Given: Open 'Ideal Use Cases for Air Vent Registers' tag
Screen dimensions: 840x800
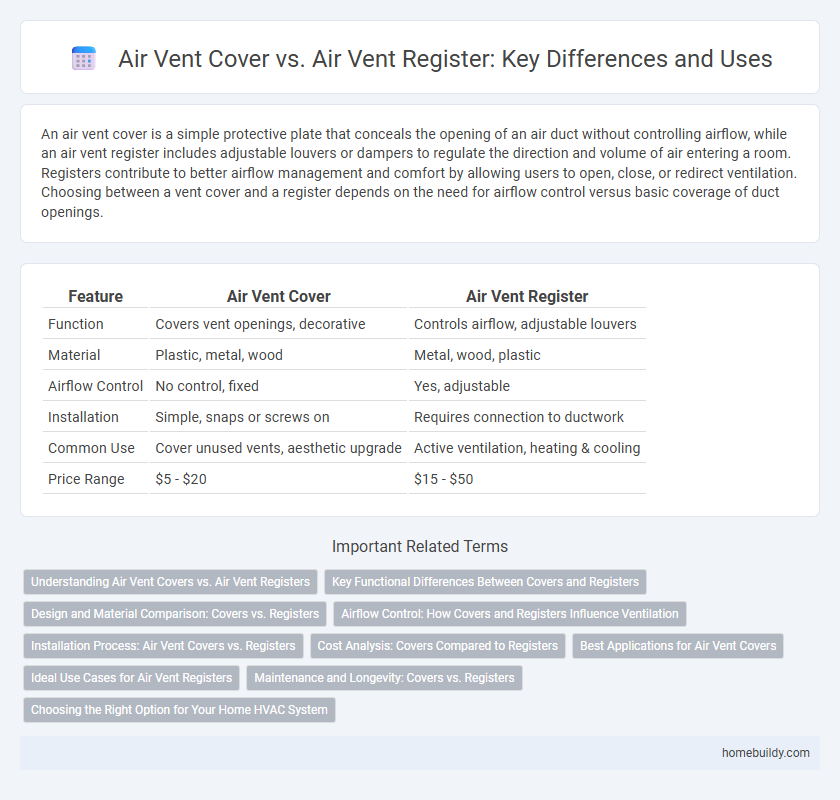Looking at the screenshot, I should [131, 678].
